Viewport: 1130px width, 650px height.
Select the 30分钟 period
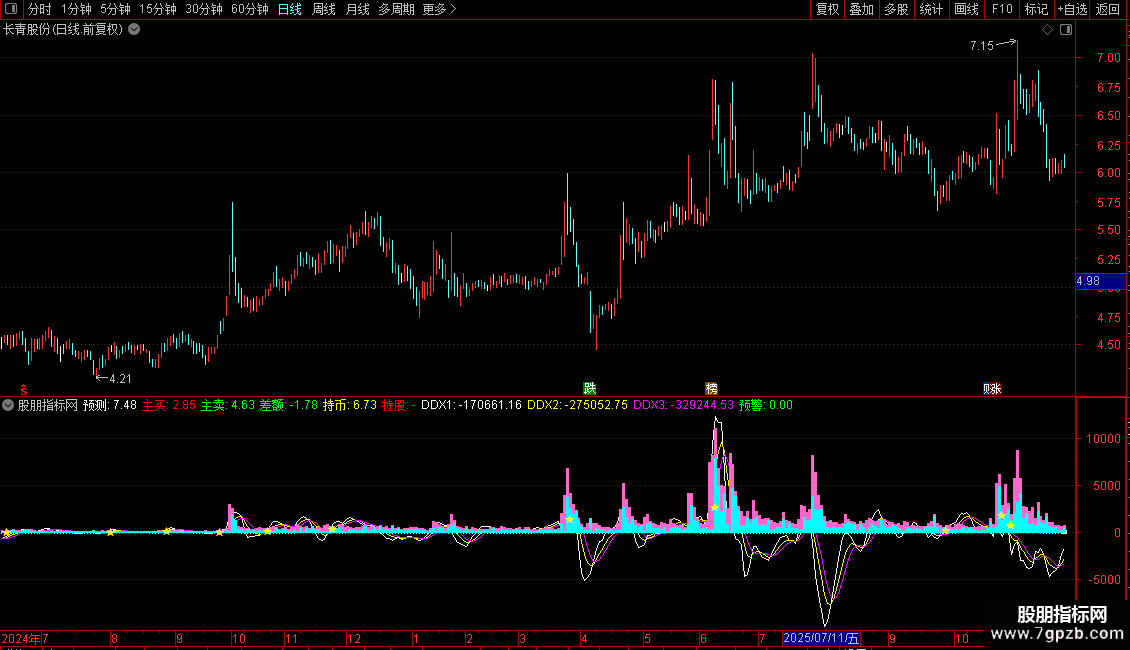pos(203,9)
